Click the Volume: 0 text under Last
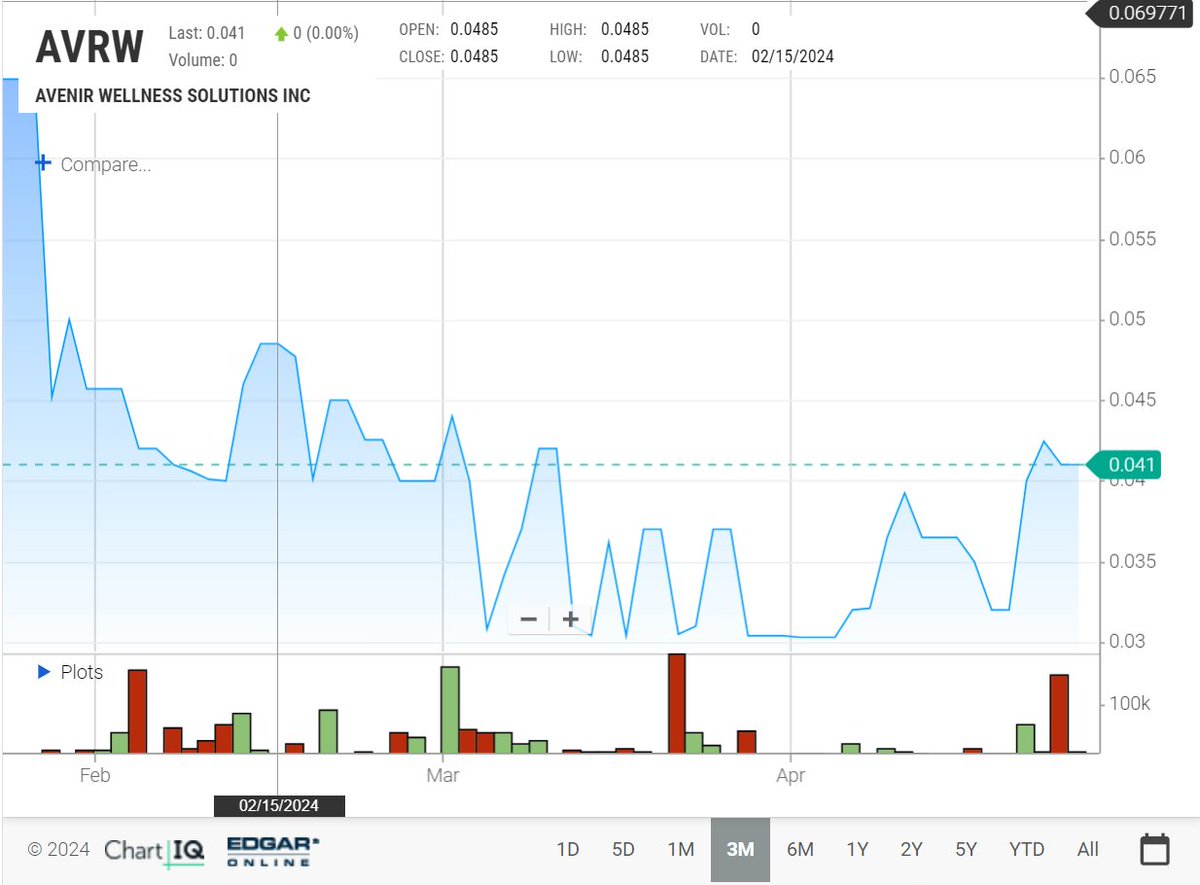The image size is (1200, 885). 203,60
